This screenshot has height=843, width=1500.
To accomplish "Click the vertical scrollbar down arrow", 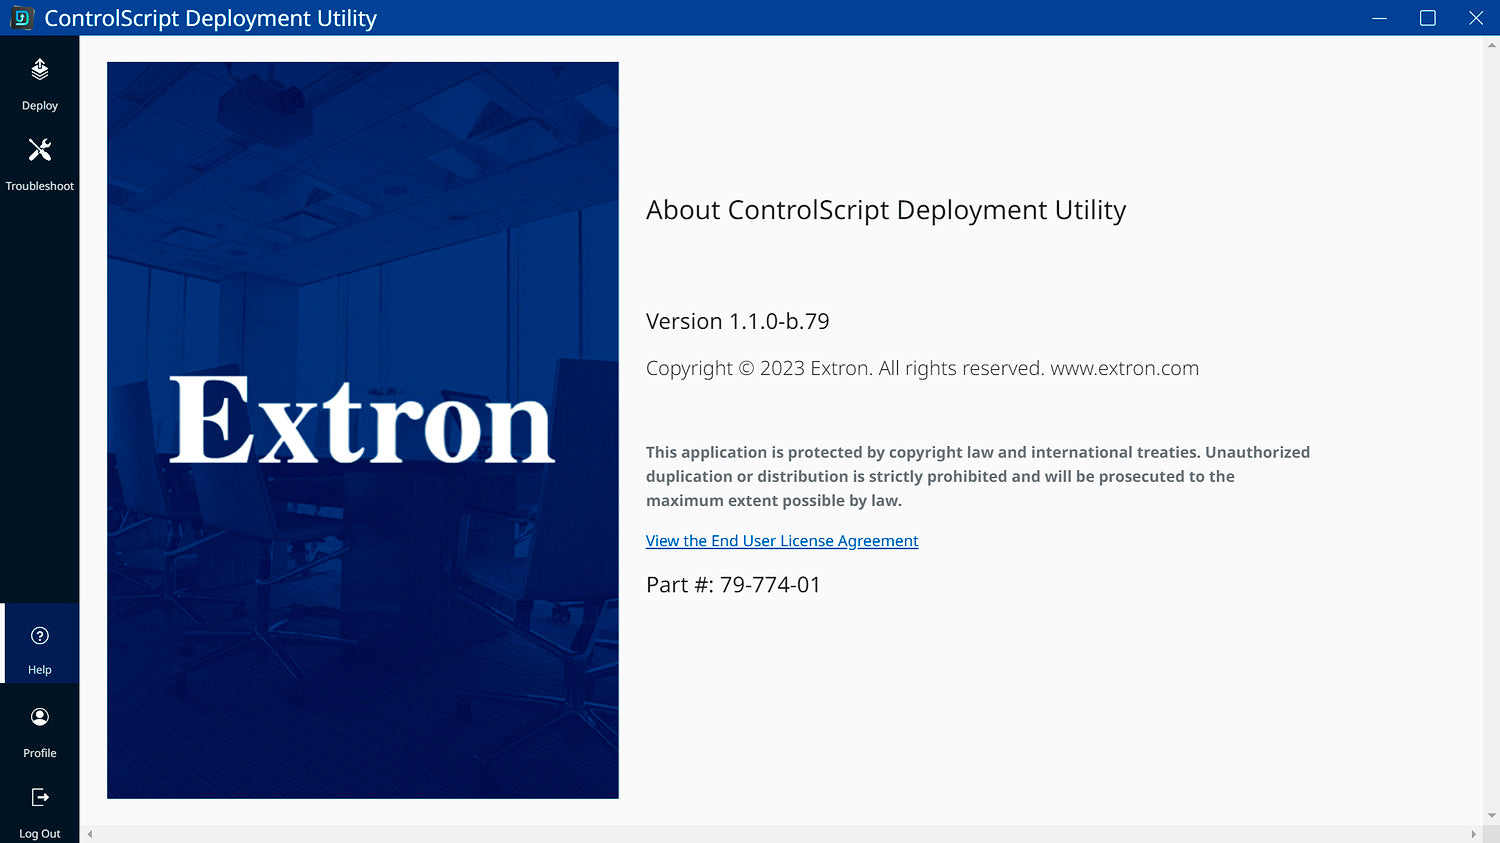I will click(1492, 816).
